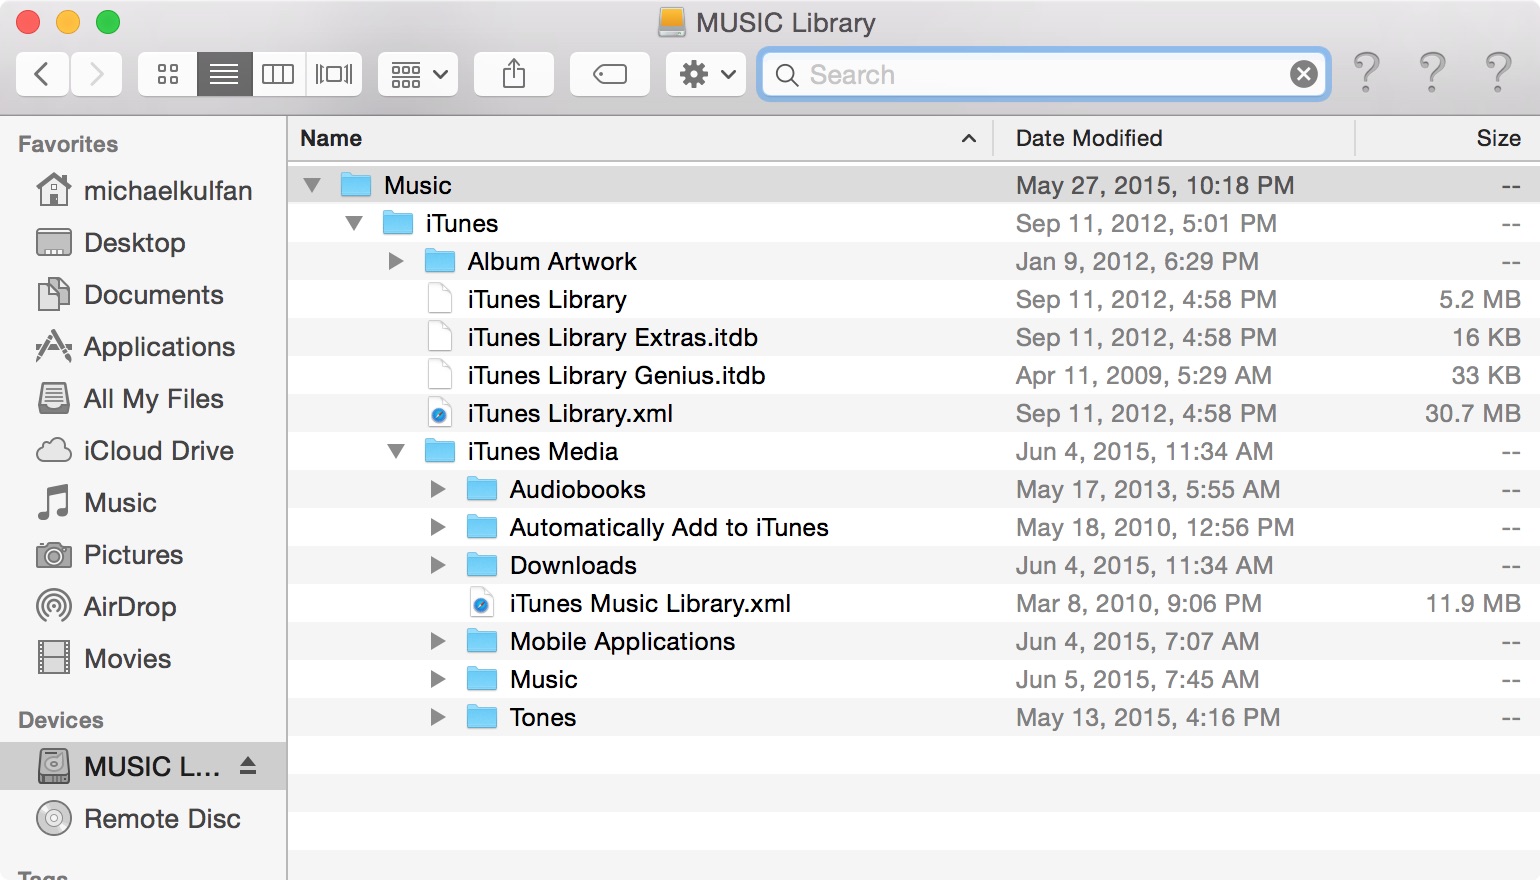
Task: Expand the Downloads folder
Action: pyautogui.click(x=438, y=566)
